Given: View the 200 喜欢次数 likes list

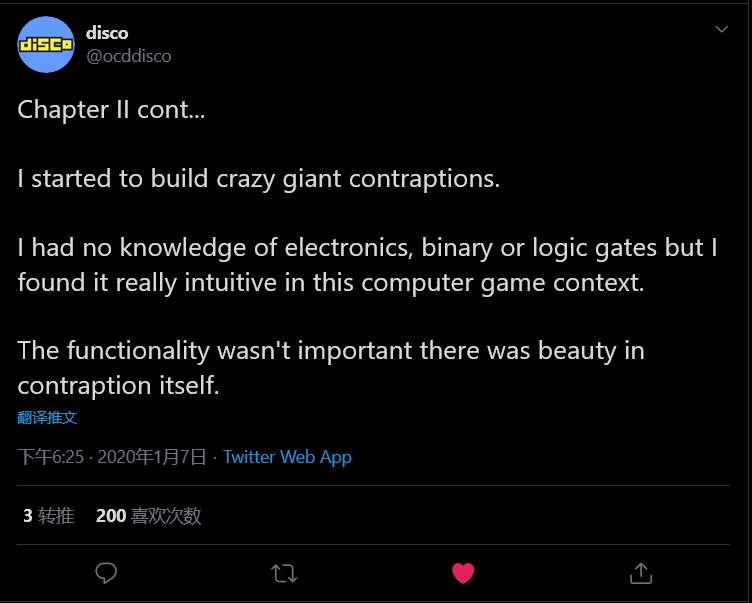Looking at the screenshot, I should (x=149, y=516).
